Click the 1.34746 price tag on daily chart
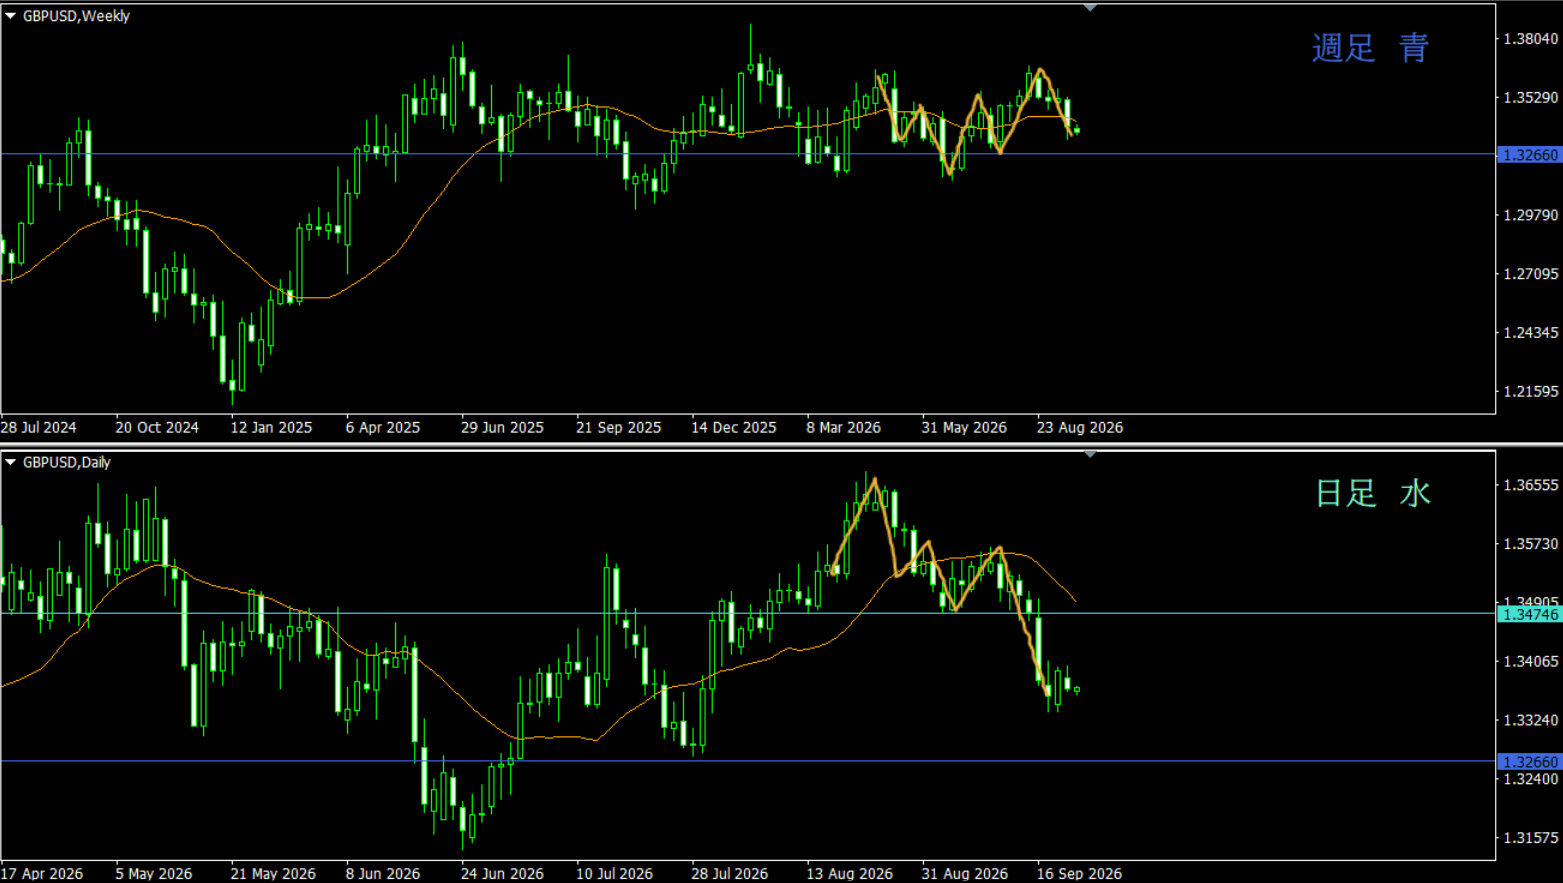Image resolution: width=1563 pixels, height=883 pixels. [1530, 614]
